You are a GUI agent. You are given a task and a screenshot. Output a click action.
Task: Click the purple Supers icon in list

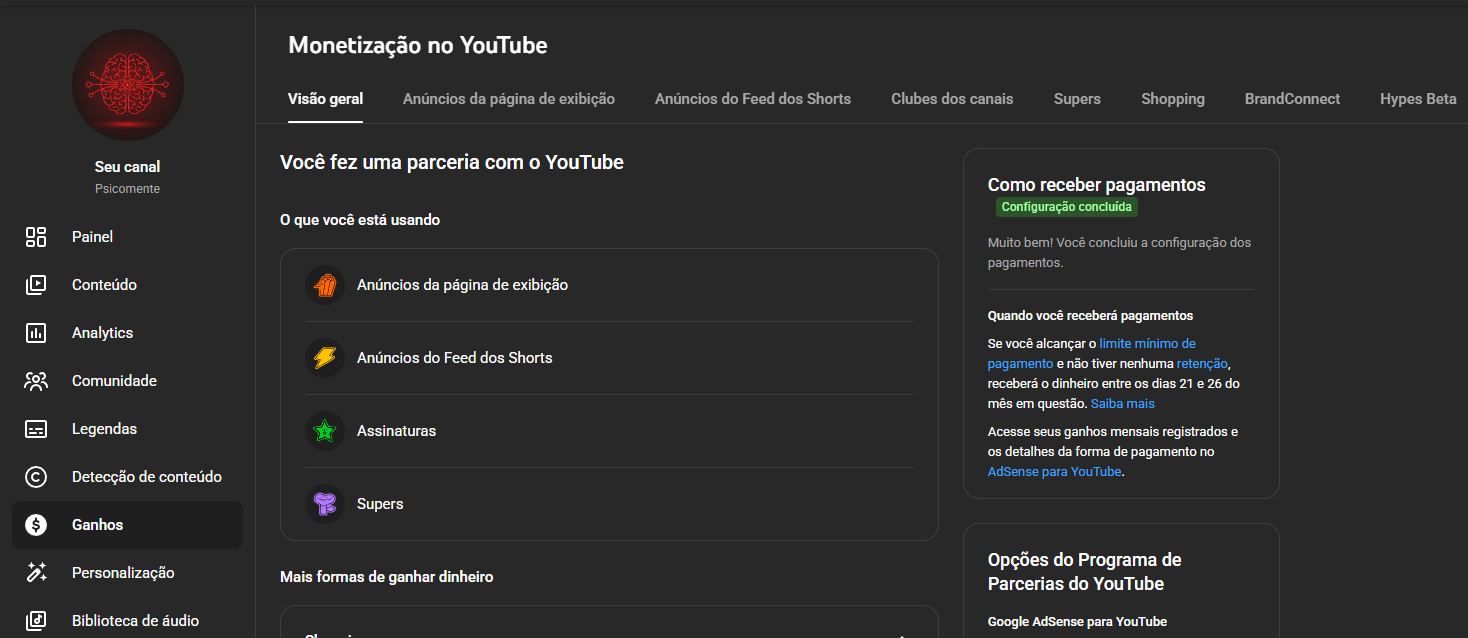point(325,504)
